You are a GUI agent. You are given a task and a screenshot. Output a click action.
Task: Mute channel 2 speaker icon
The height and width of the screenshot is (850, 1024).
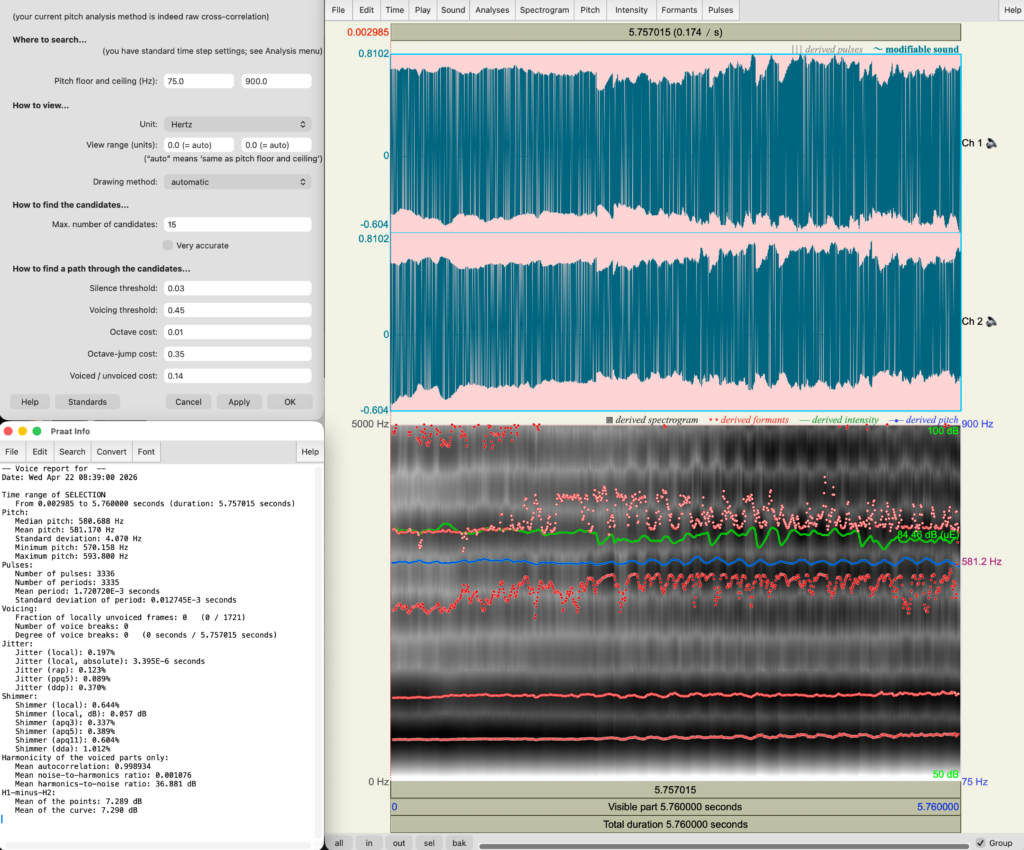pyautogui.click(x=991, y=321)
